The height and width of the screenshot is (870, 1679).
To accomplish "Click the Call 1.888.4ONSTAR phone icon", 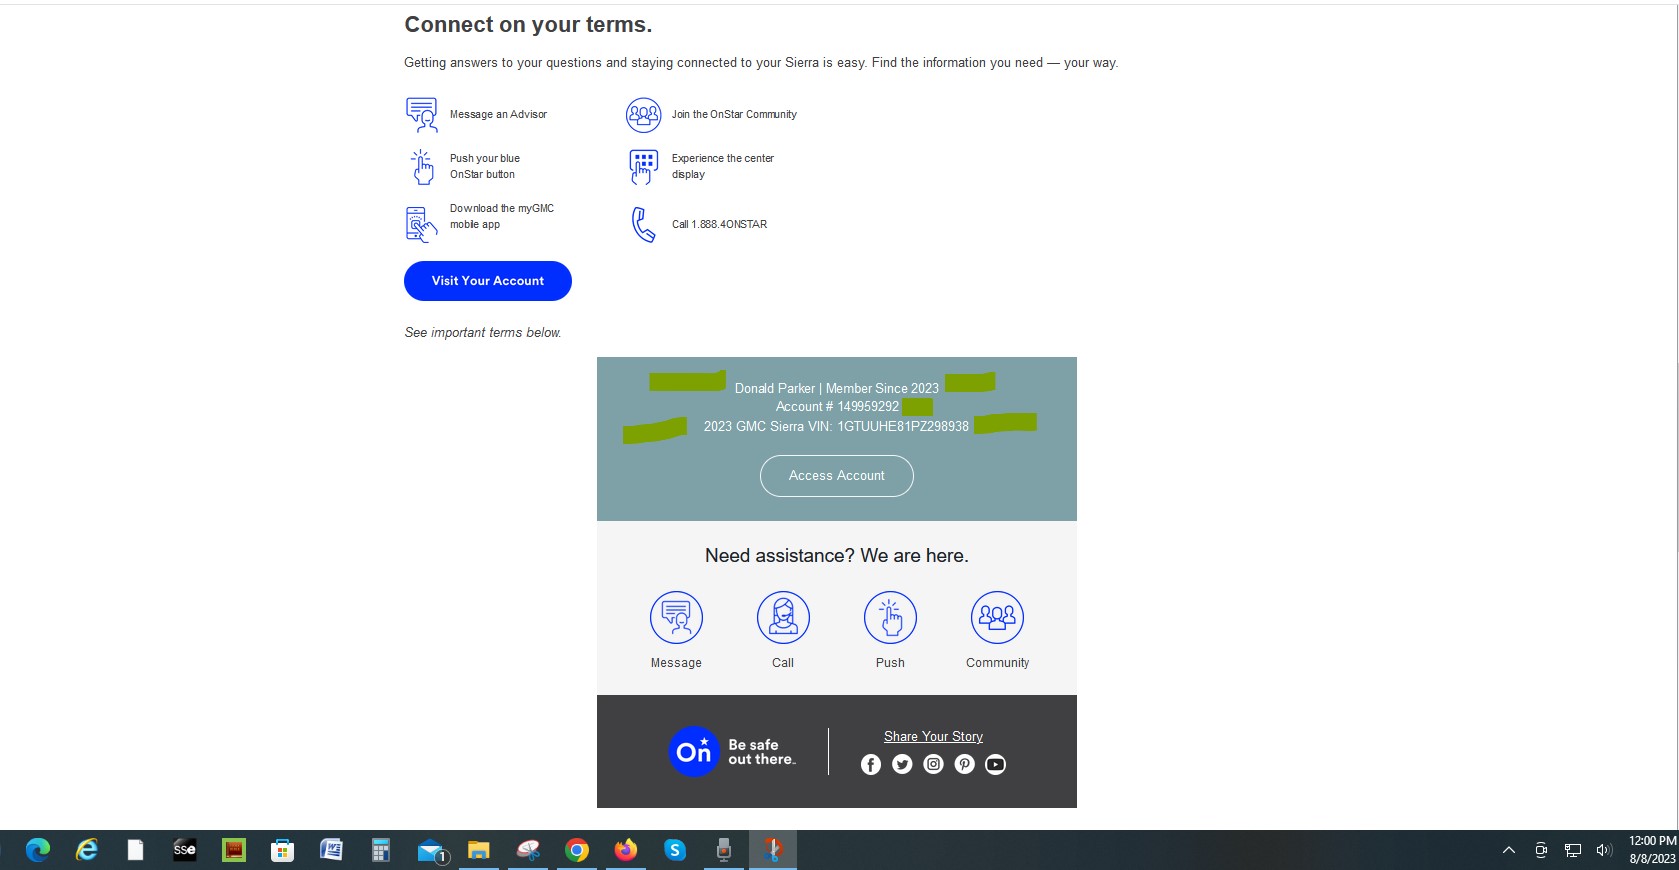I will 642,225.
